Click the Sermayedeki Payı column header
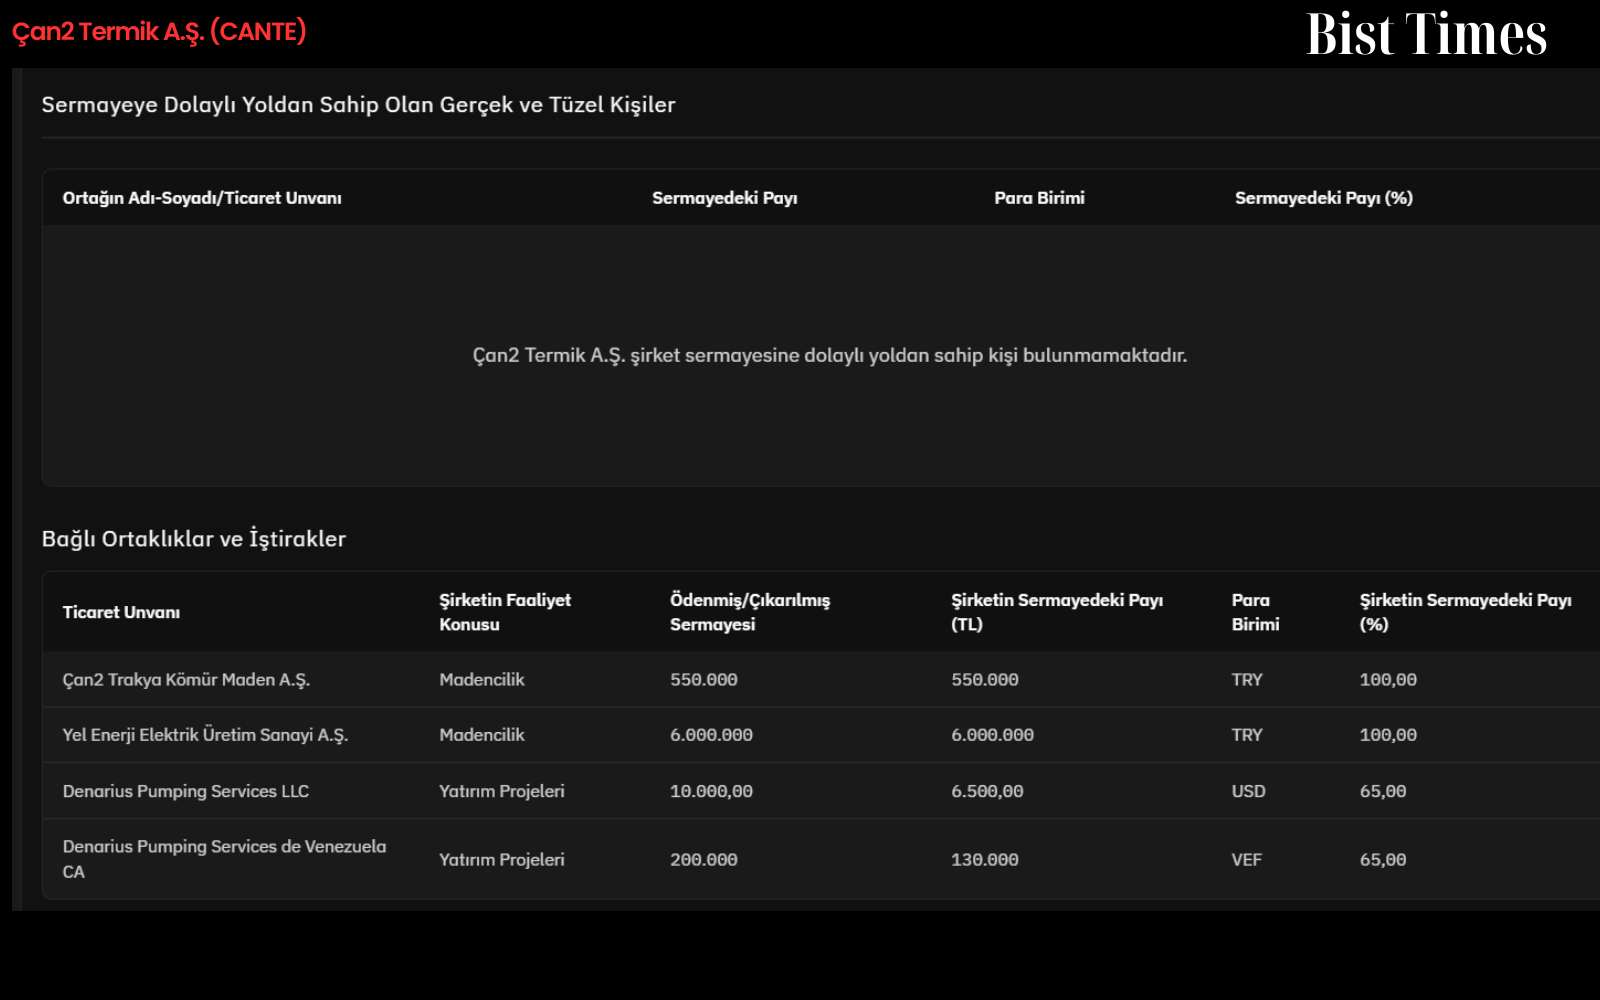1600x1000 pixels. click(x=725, y=198)
